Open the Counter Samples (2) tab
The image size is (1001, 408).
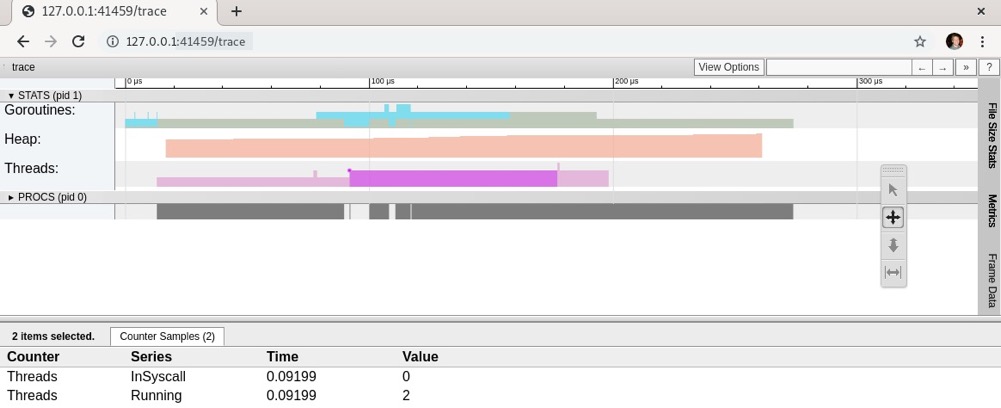pos(167,336)
